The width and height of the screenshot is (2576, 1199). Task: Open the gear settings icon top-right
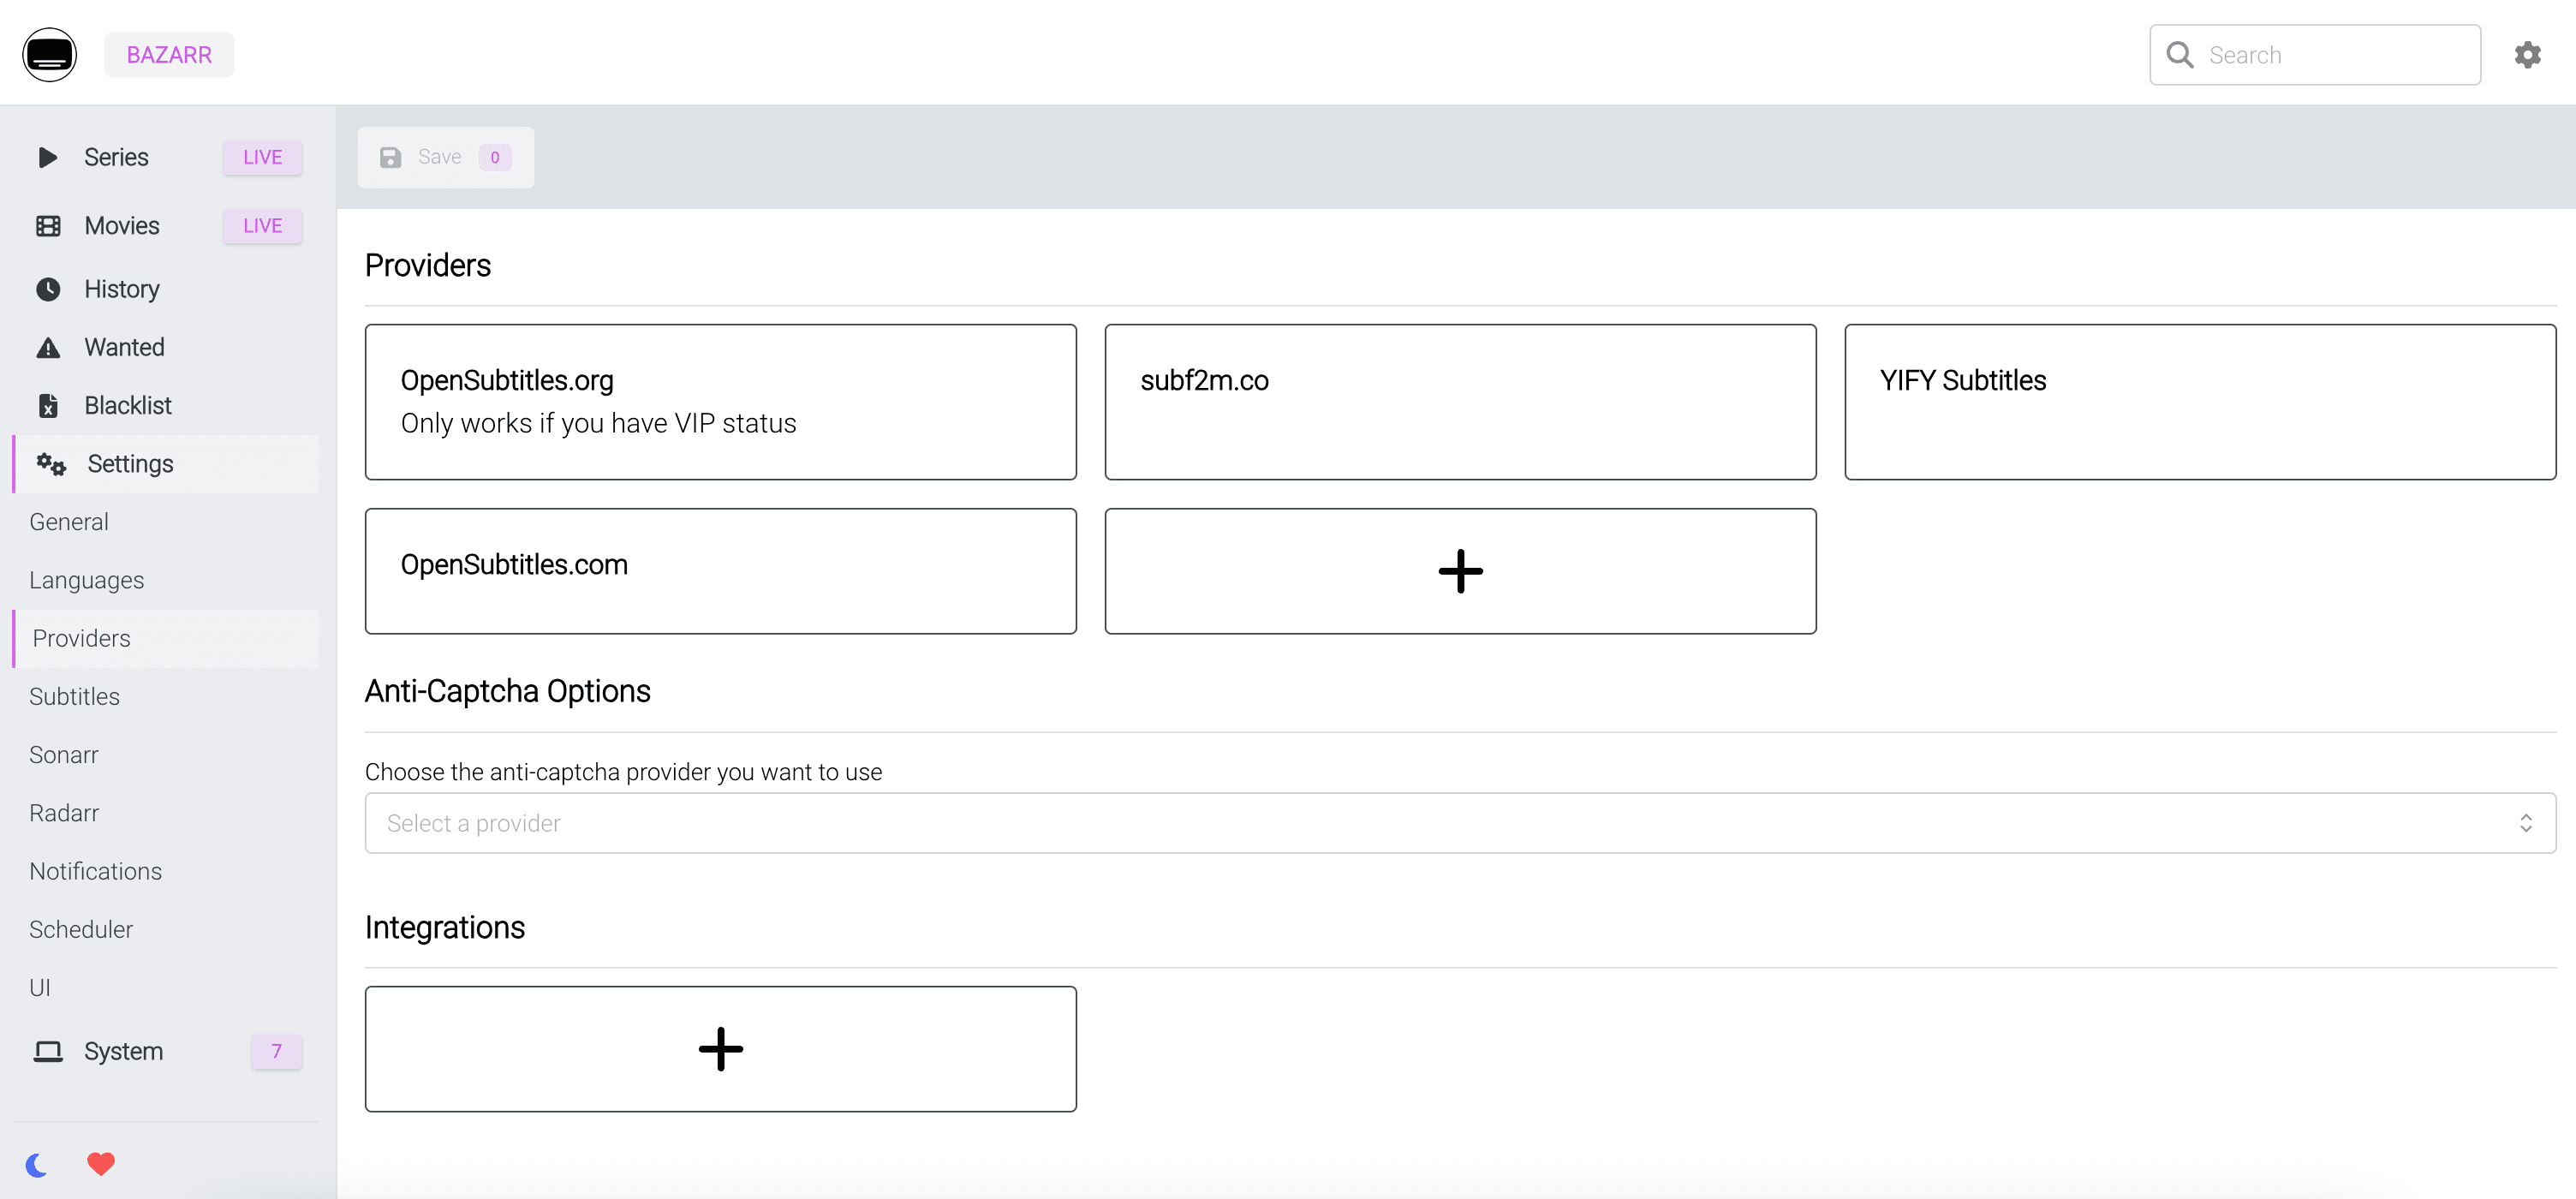(x=2527, y=55)
